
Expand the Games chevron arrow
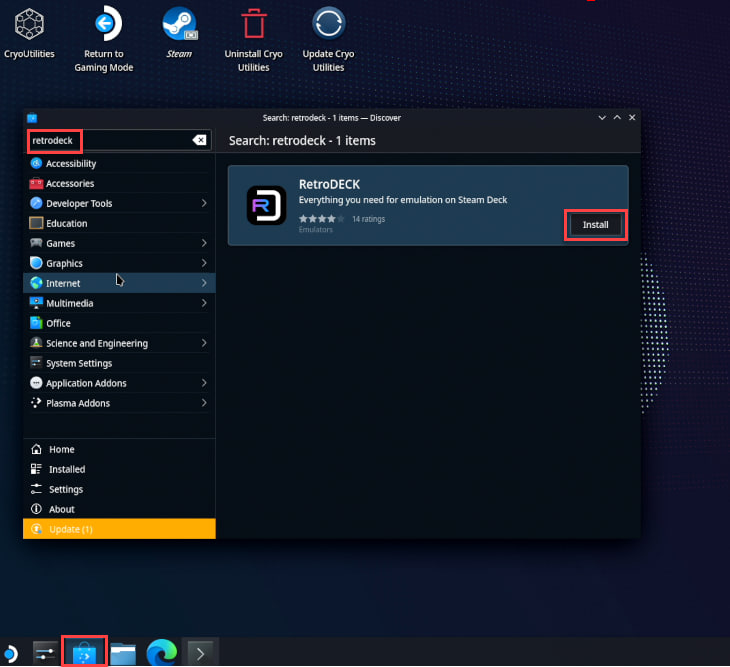204,243
